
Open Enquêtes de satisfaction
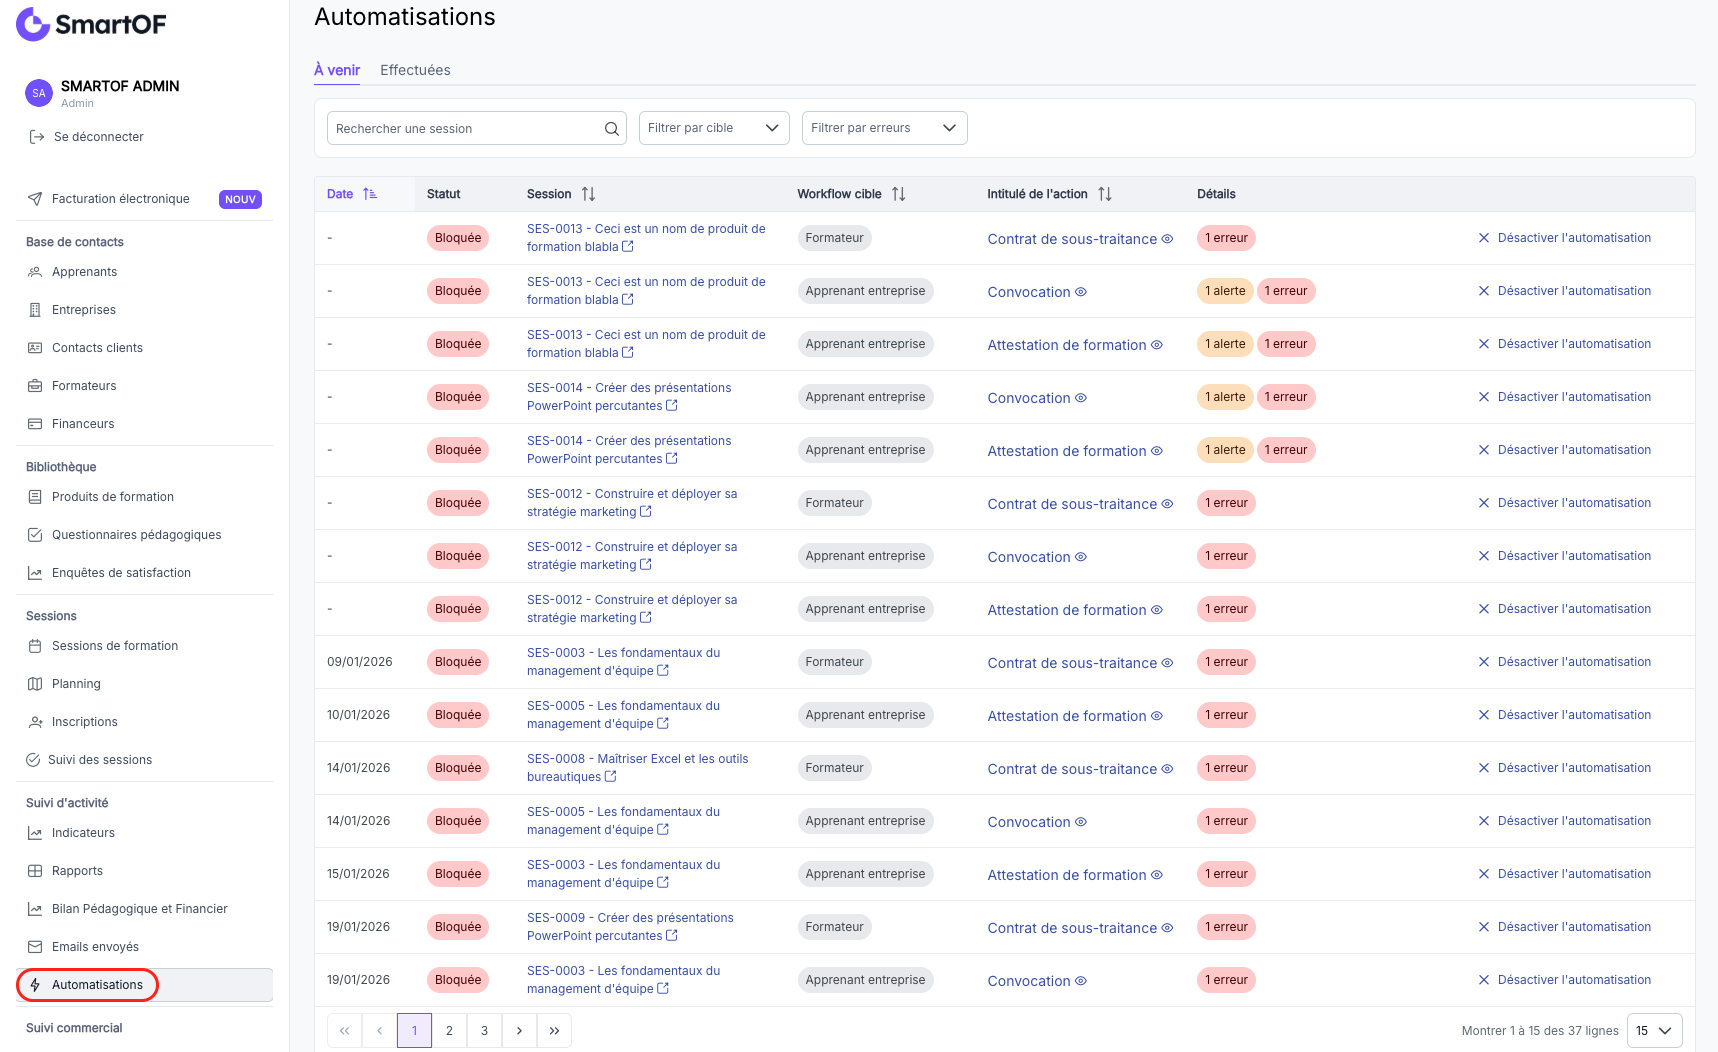tap(121, 573)
